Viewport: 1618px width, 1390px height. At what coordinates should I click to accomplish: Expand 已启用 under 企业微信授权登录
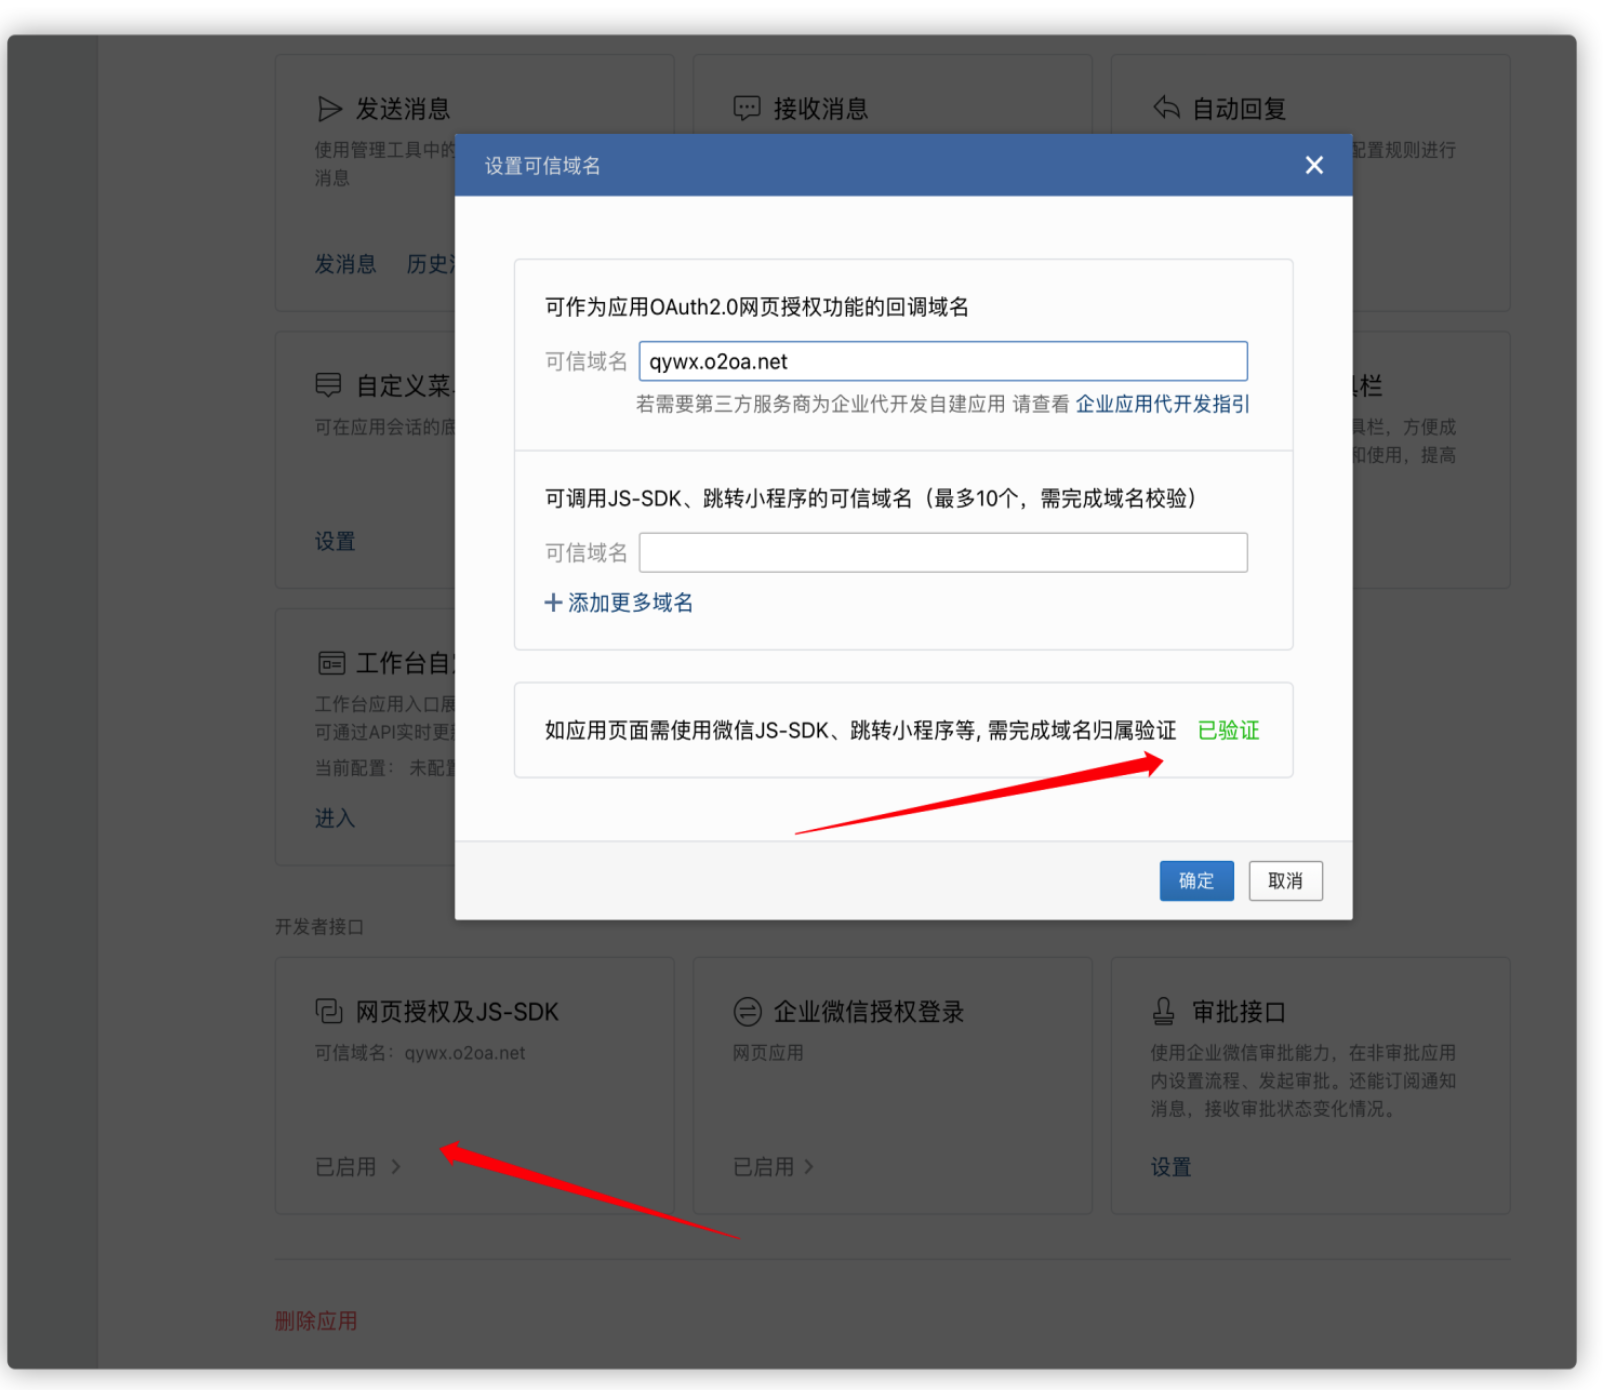(x=773, y=1167)
